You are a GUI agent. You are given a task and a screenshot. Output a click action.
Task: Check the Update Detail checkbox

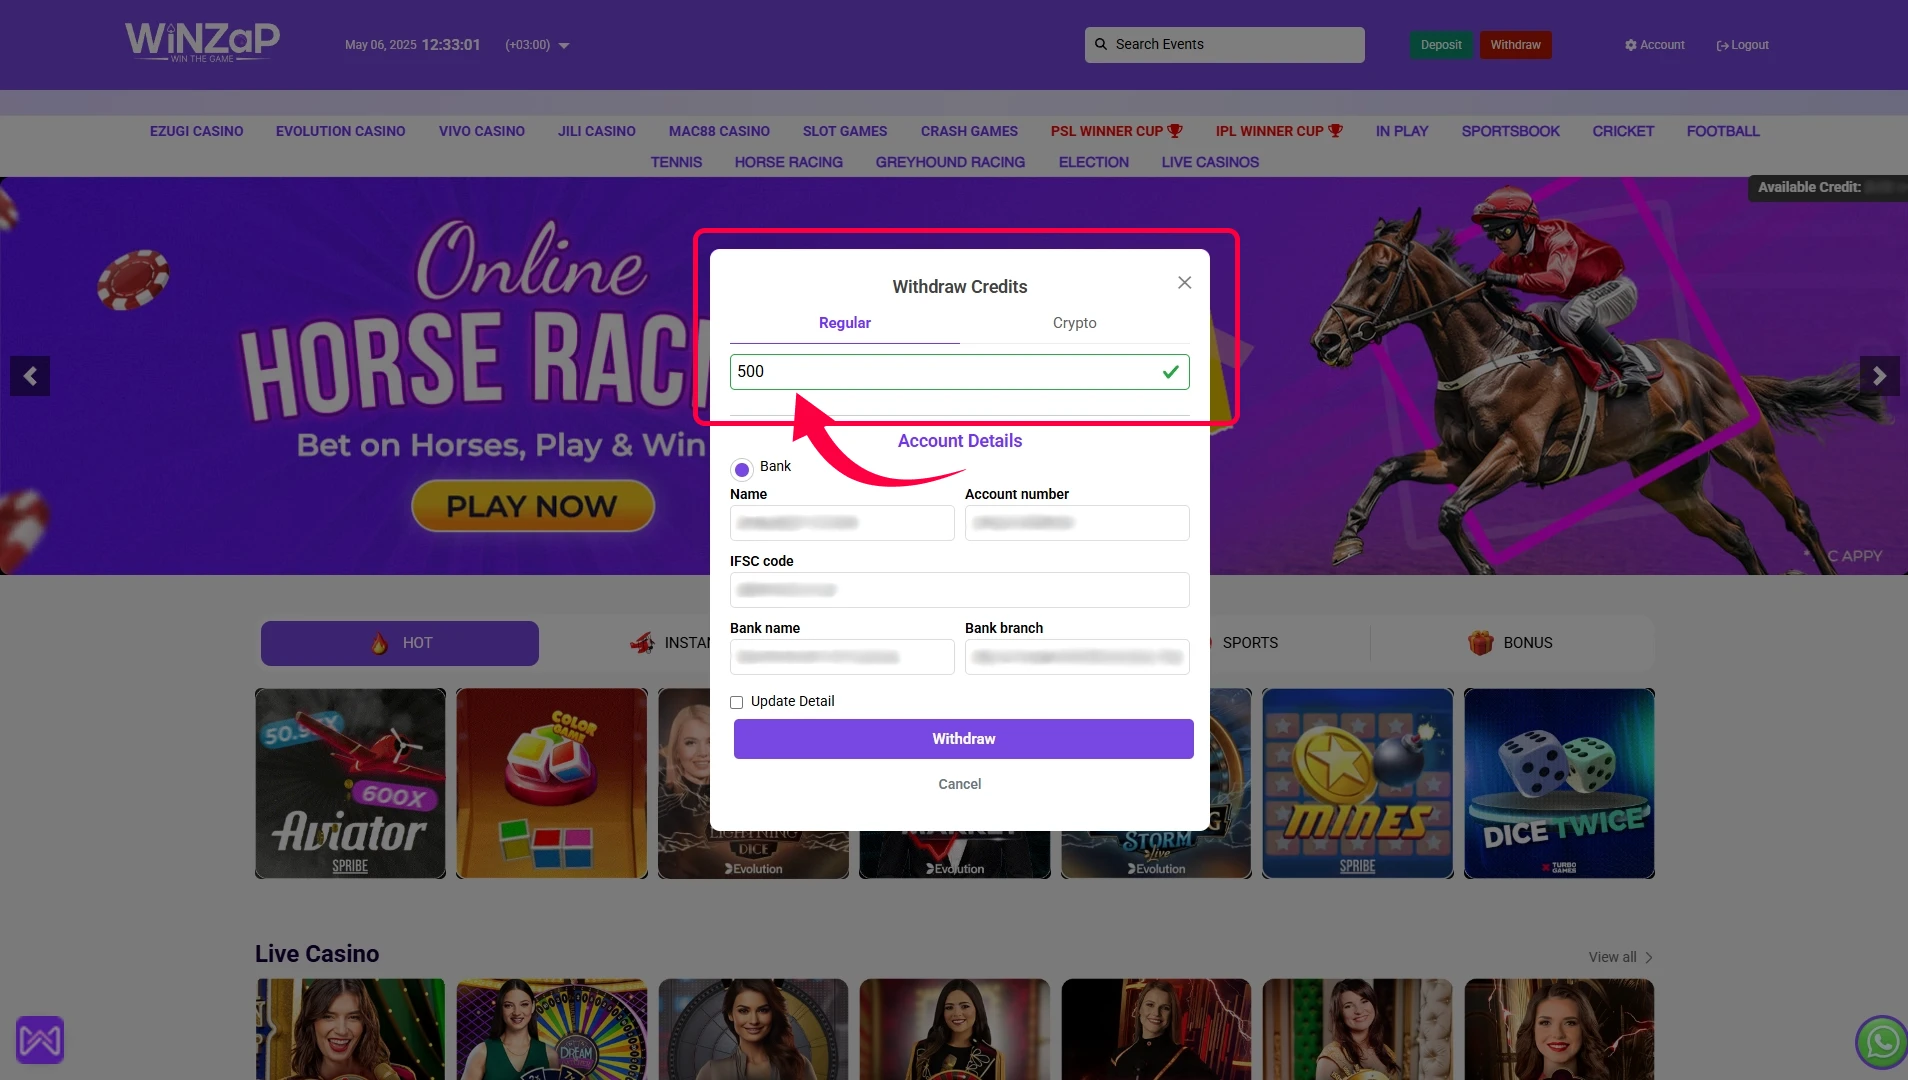click(737, 702)
